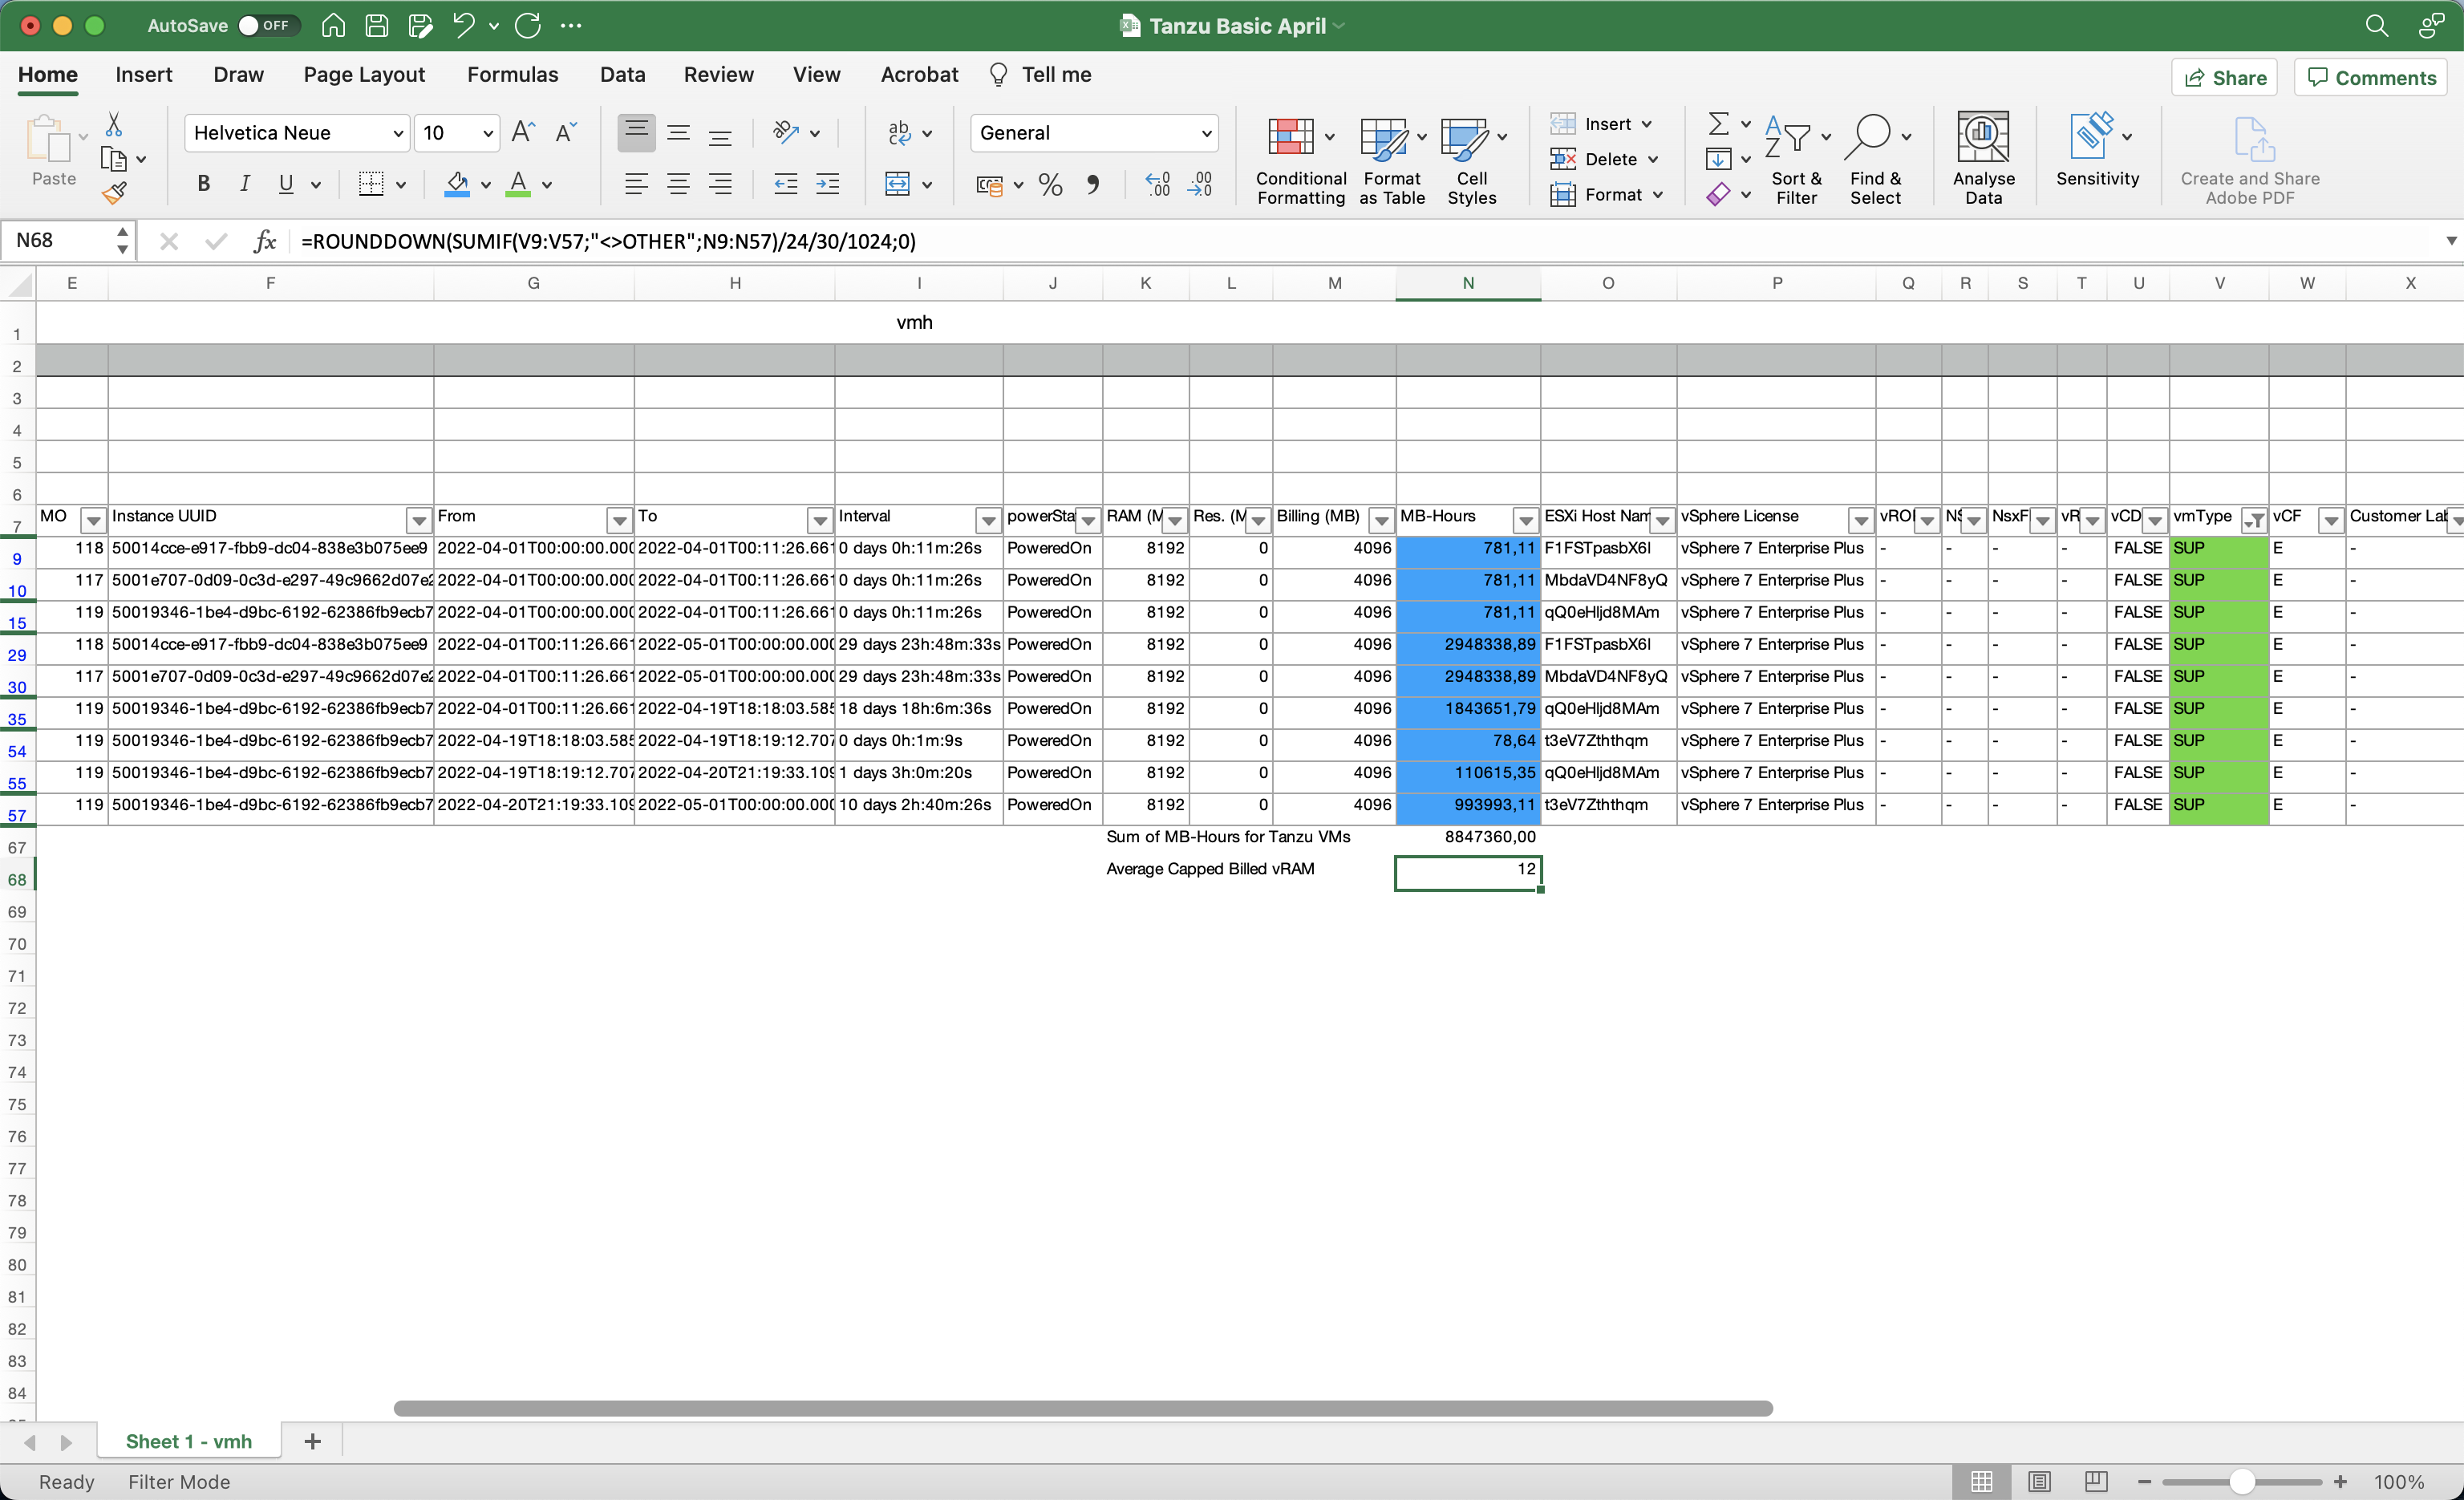Select the Sheet 1 - vmh tab

click(188, 1441)
